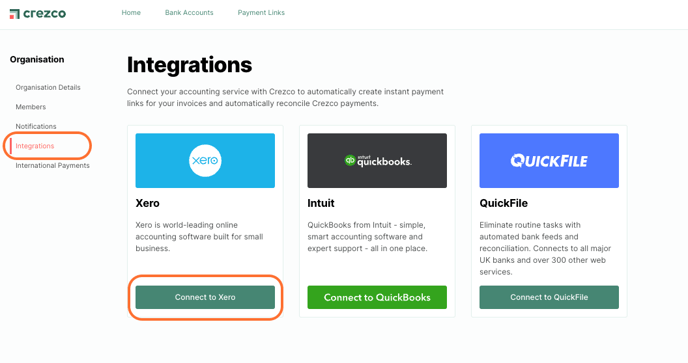Click the Connect to QuickFile button
This screenshot has width=688, height=363.
point(549,297)
